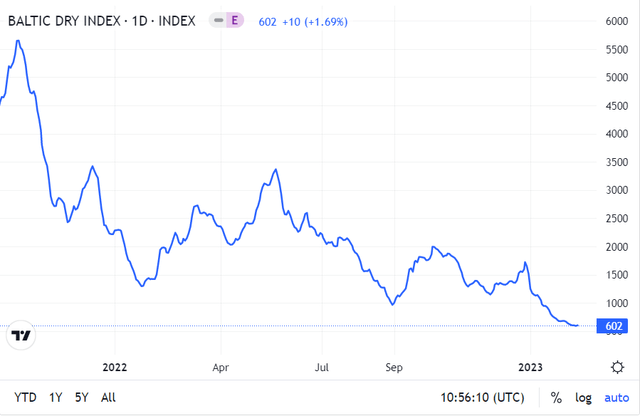
Task: Click the 6000 price axis label
Action: [617, 21]
